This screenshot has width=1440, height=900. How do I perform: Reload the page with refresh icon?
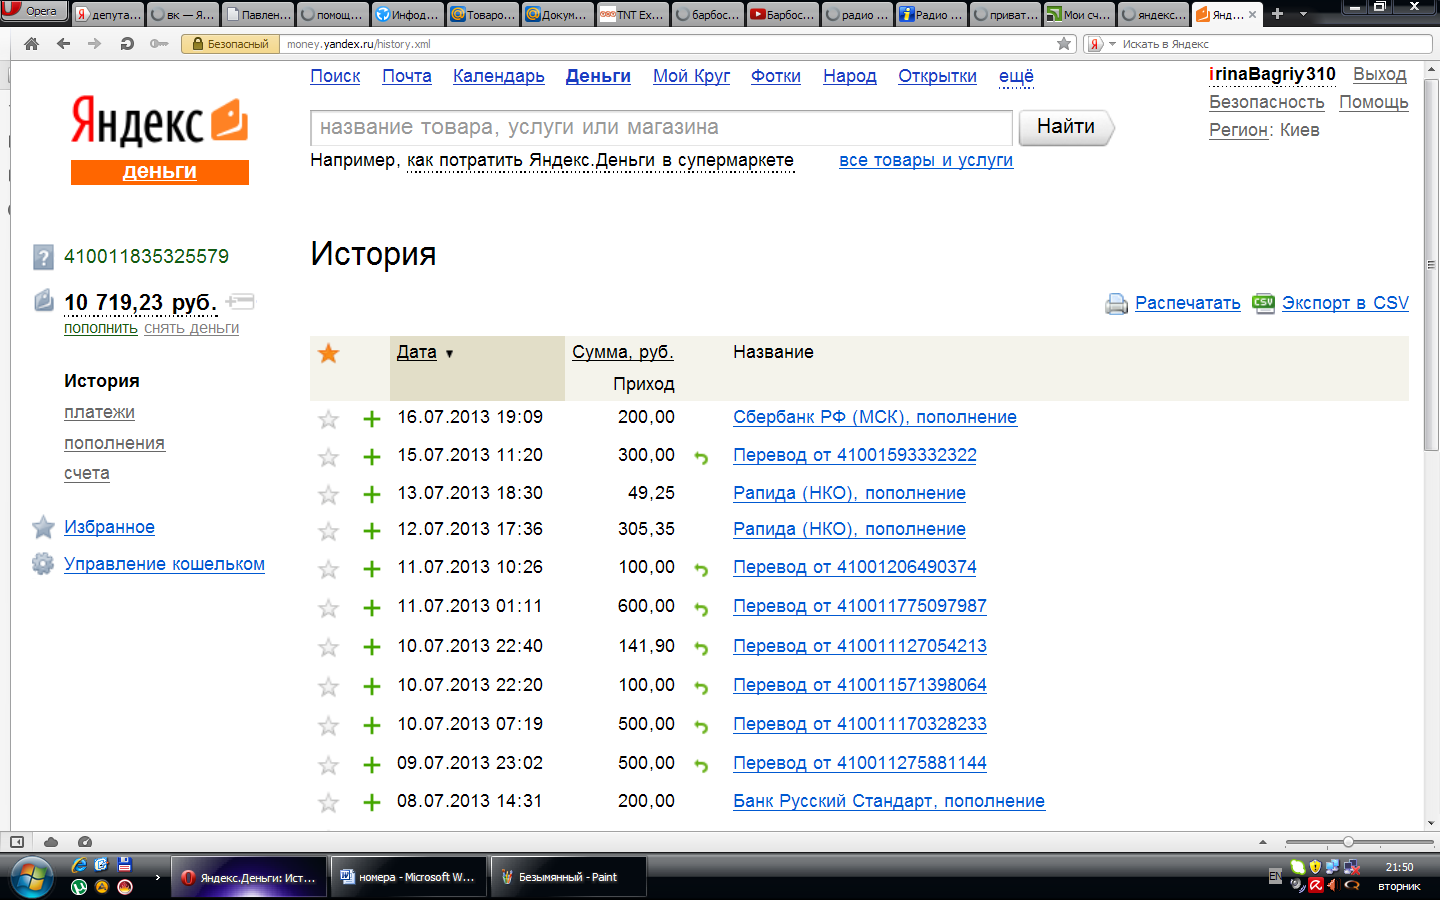point(127,44)
